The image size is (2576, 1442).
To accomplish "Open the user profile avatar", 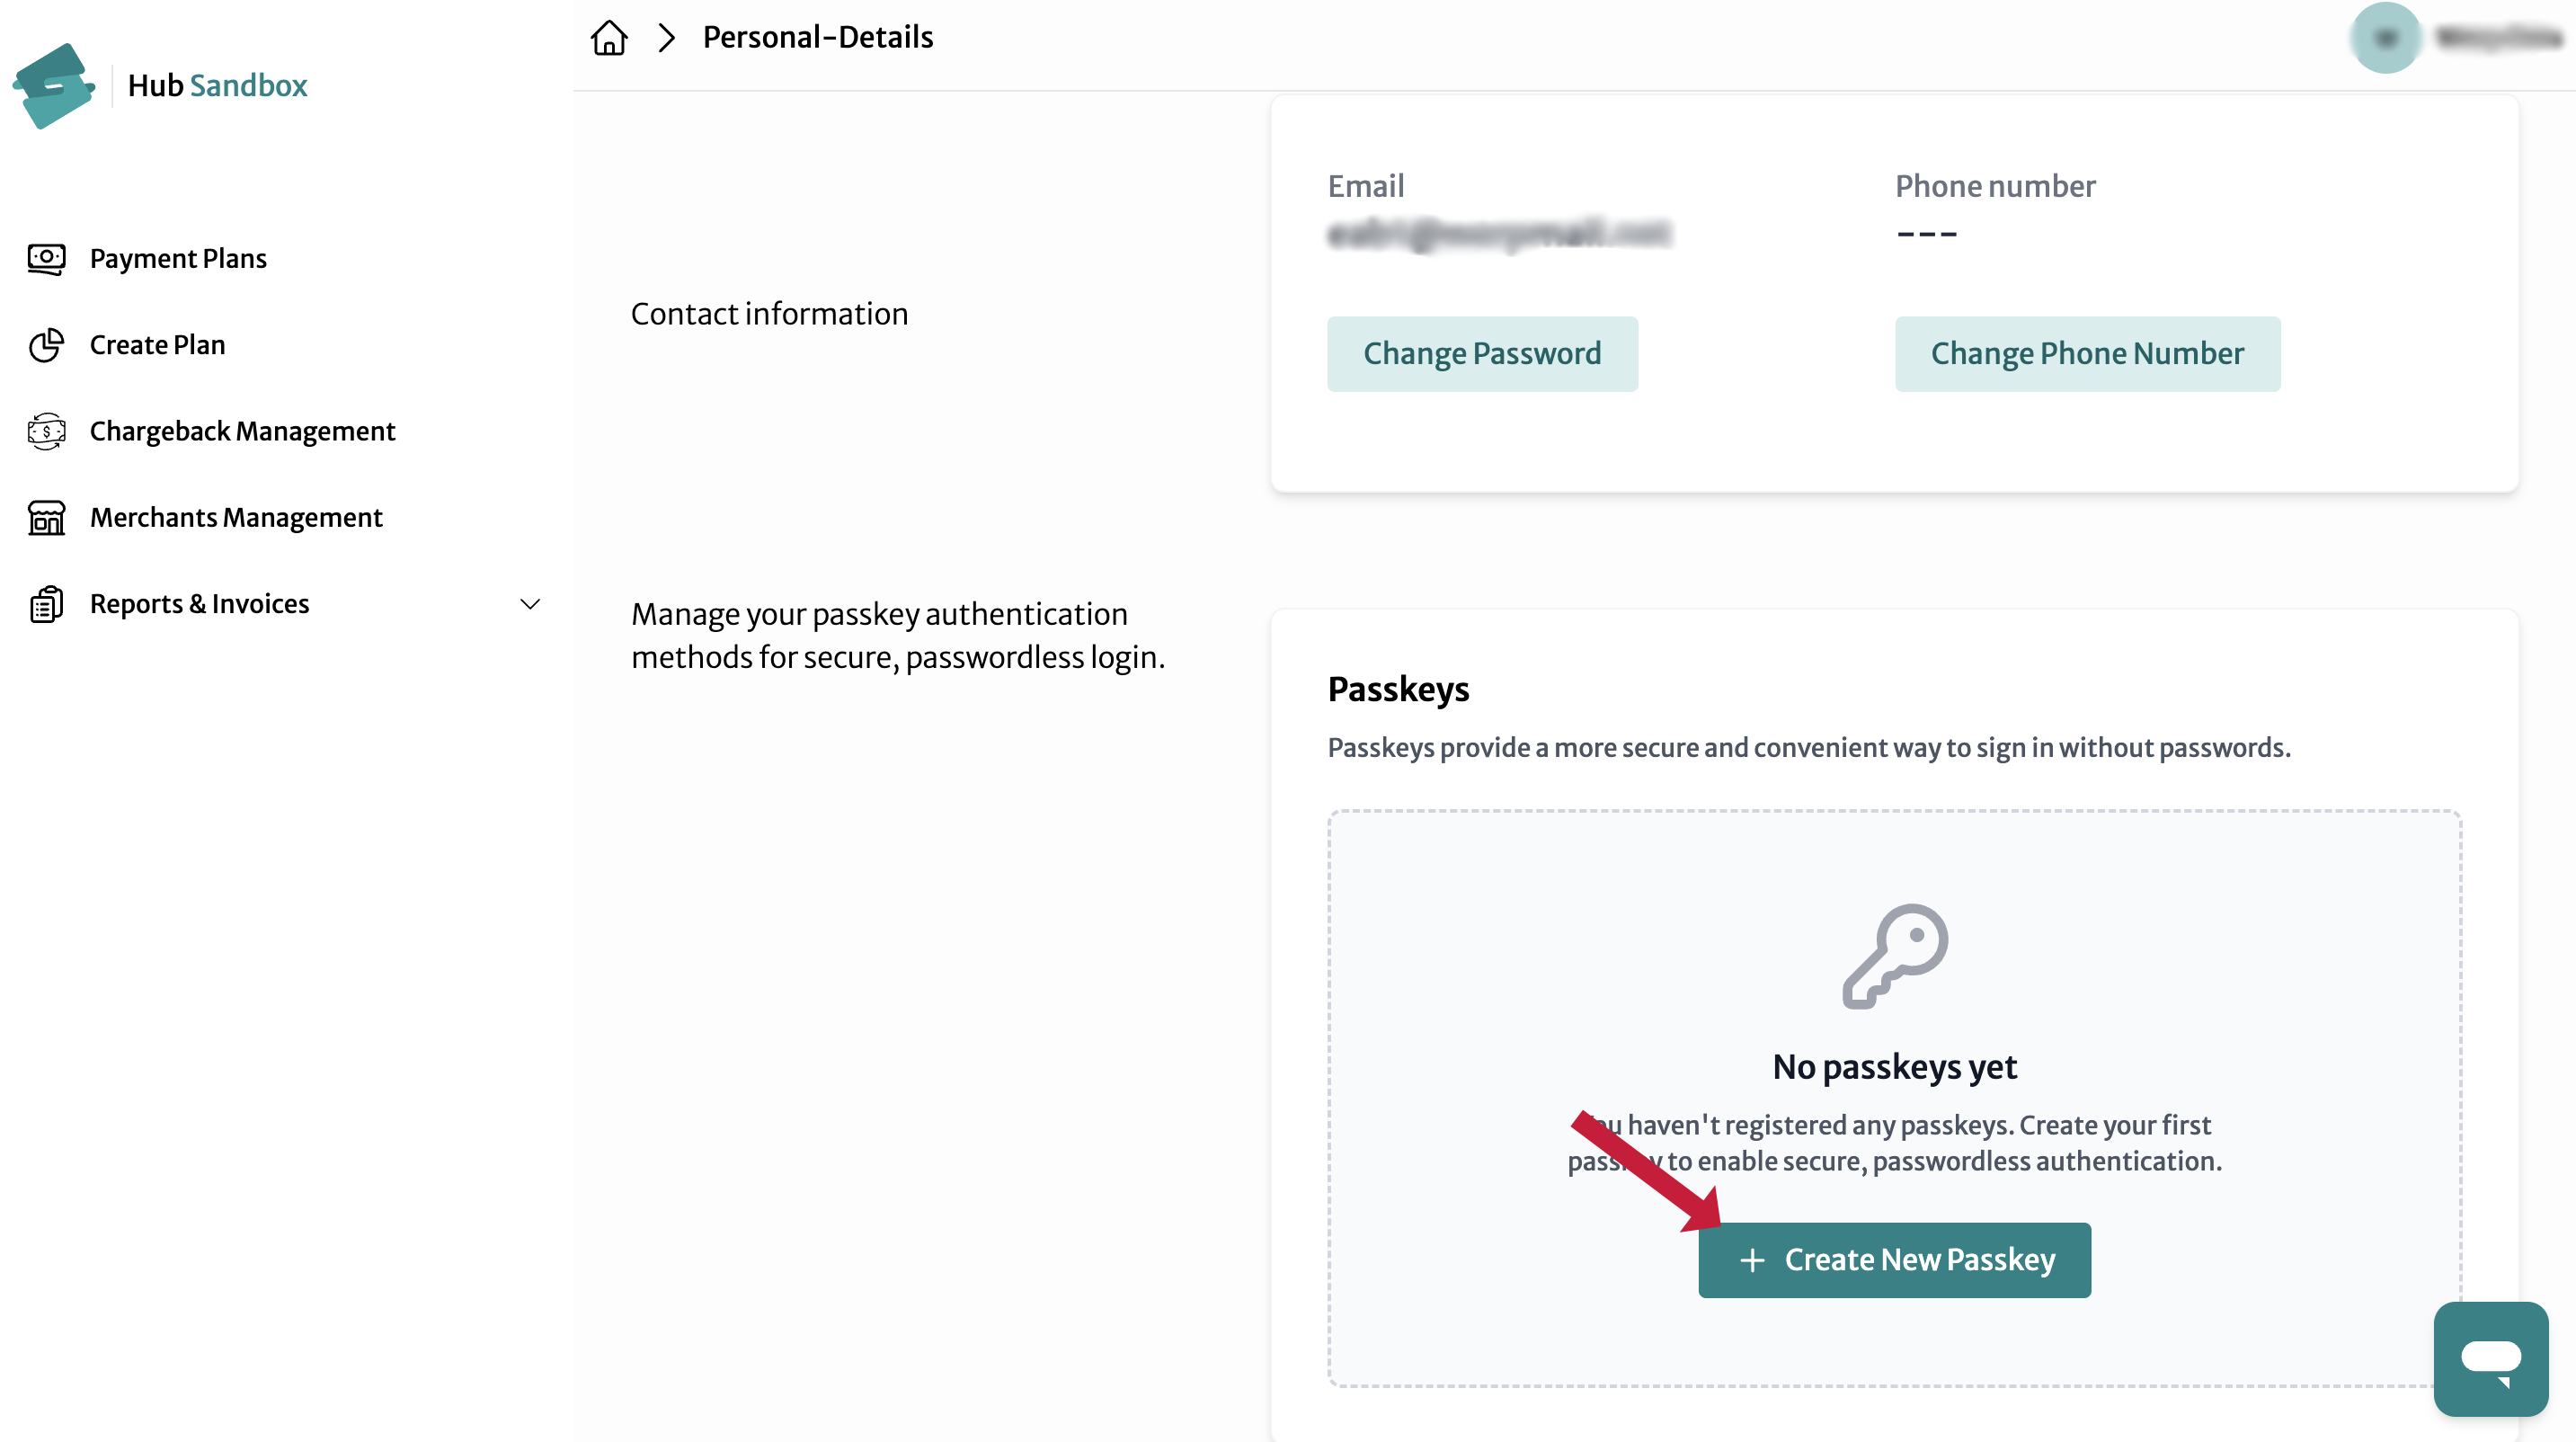I will 2386,37.
